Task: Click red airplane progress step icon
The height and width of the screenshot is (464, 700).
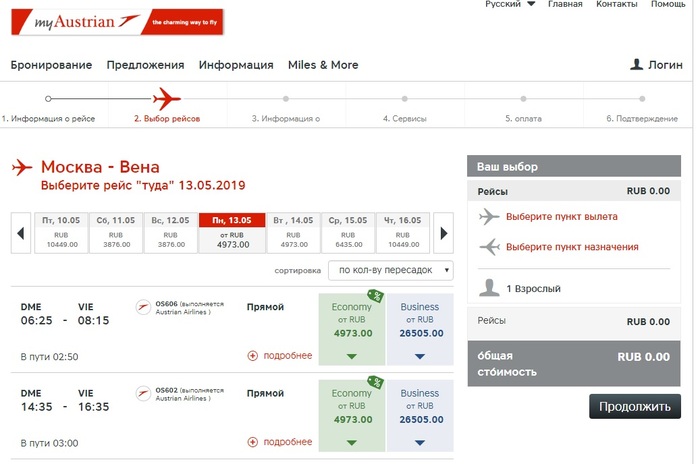Action: tap(166, 98)
